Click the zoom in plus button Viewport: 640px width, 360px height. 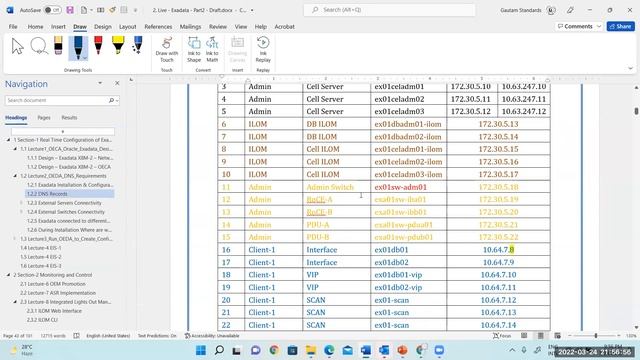pyautogui.click(x=619, y=336)
